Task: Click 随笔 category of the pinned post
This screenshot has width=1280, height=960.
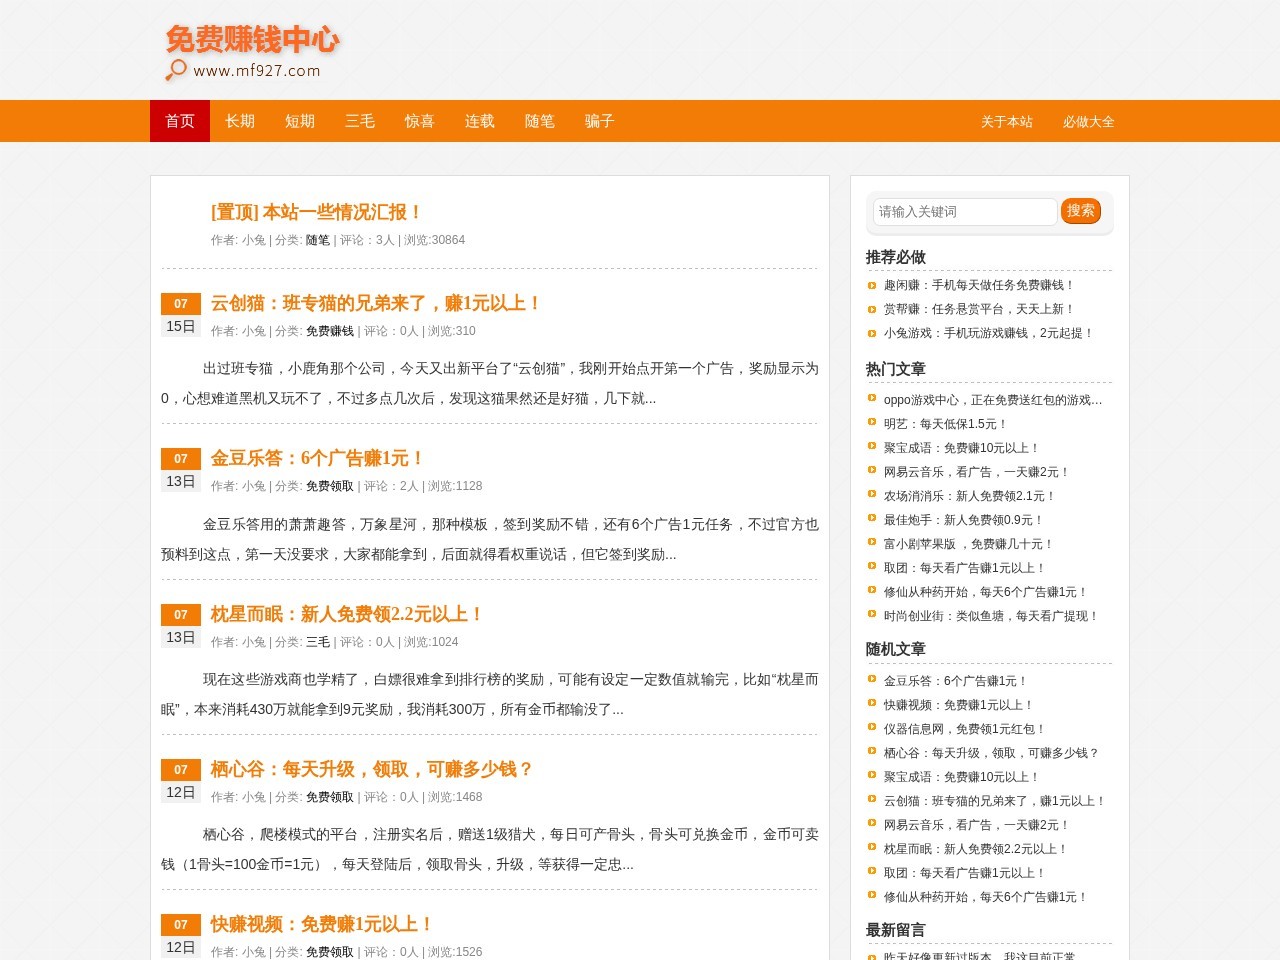Action: pos(318,240)
